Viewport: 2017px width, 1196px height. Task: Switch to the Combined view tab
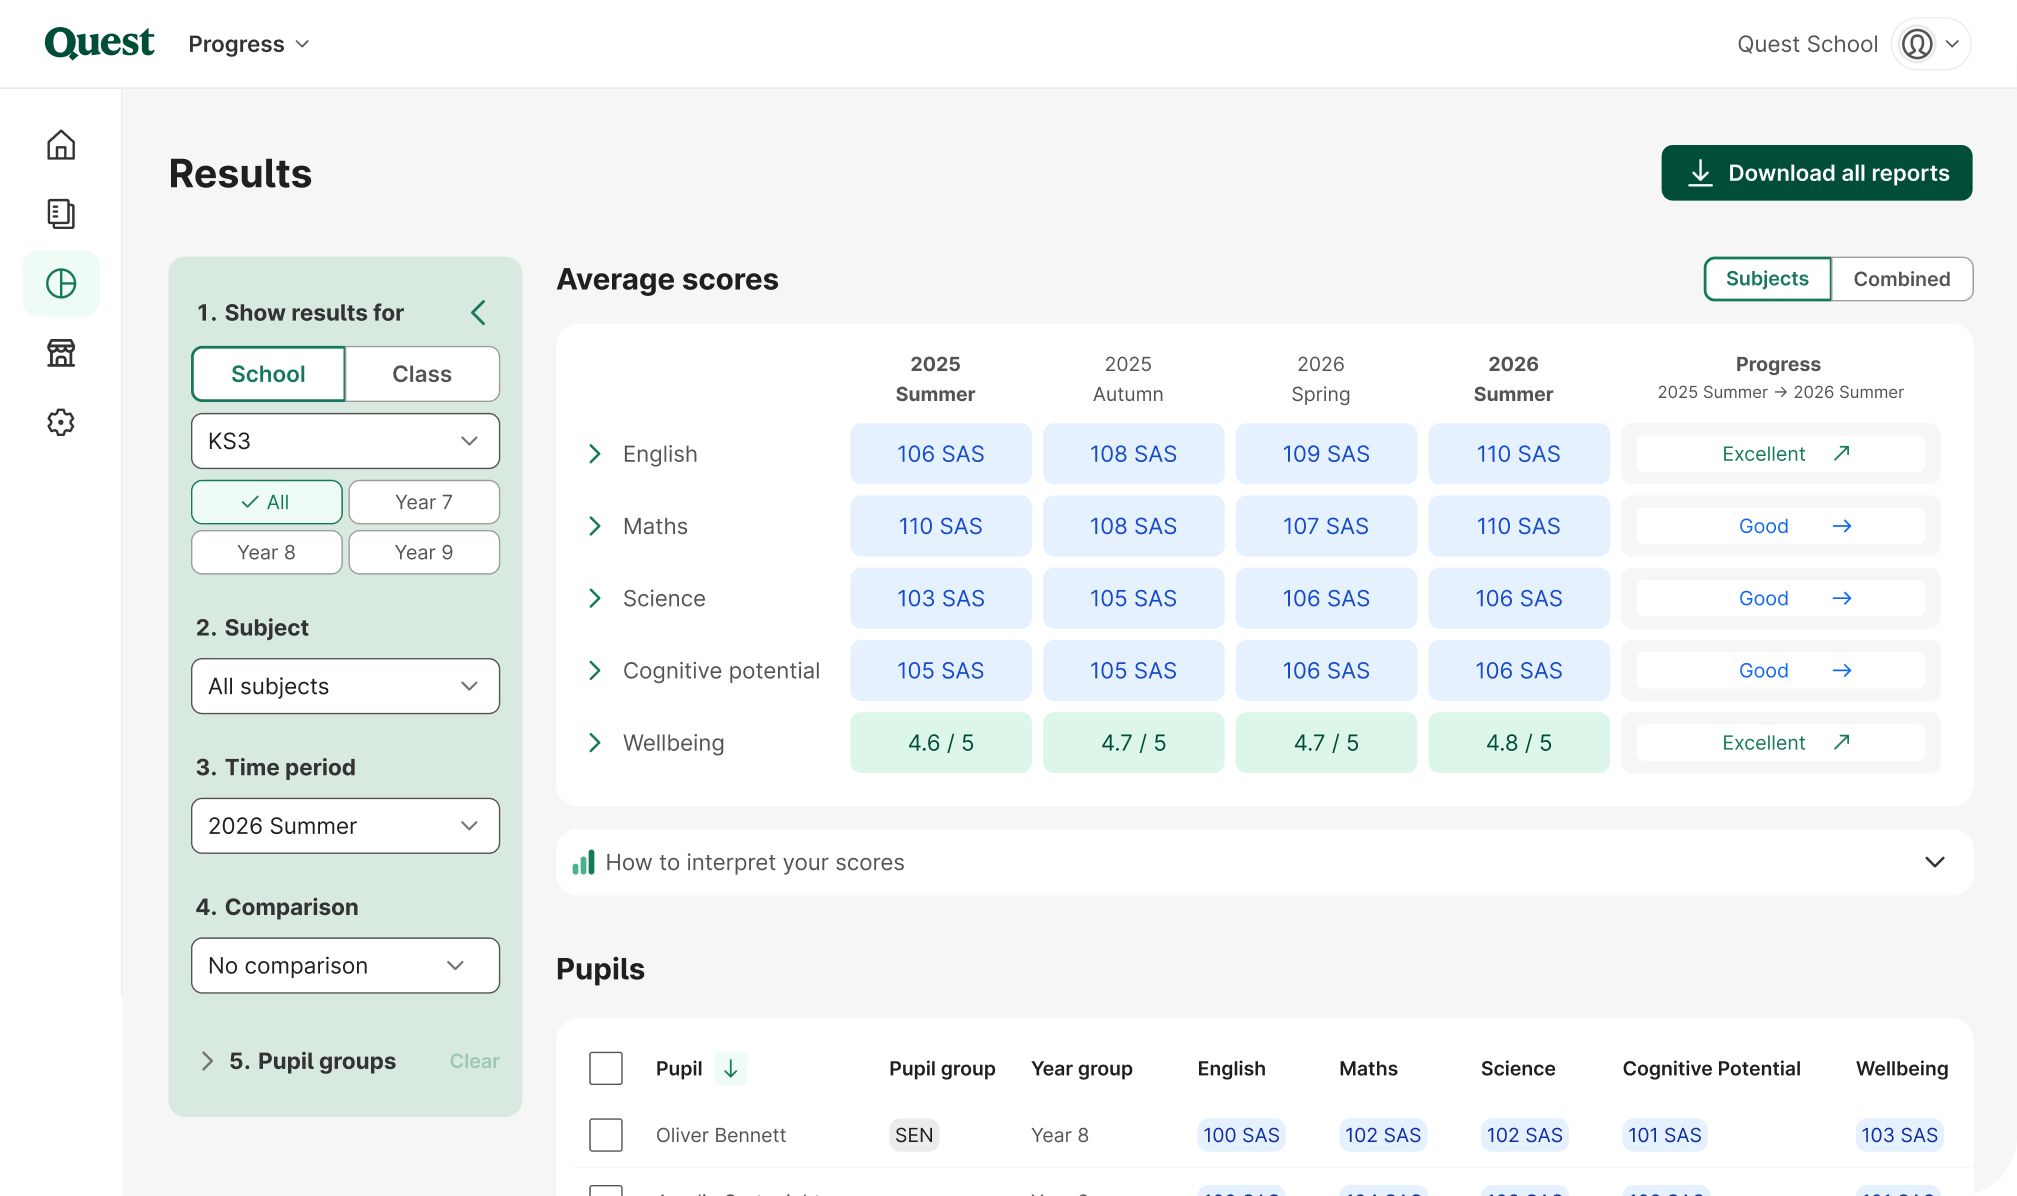pos(1901,279)
